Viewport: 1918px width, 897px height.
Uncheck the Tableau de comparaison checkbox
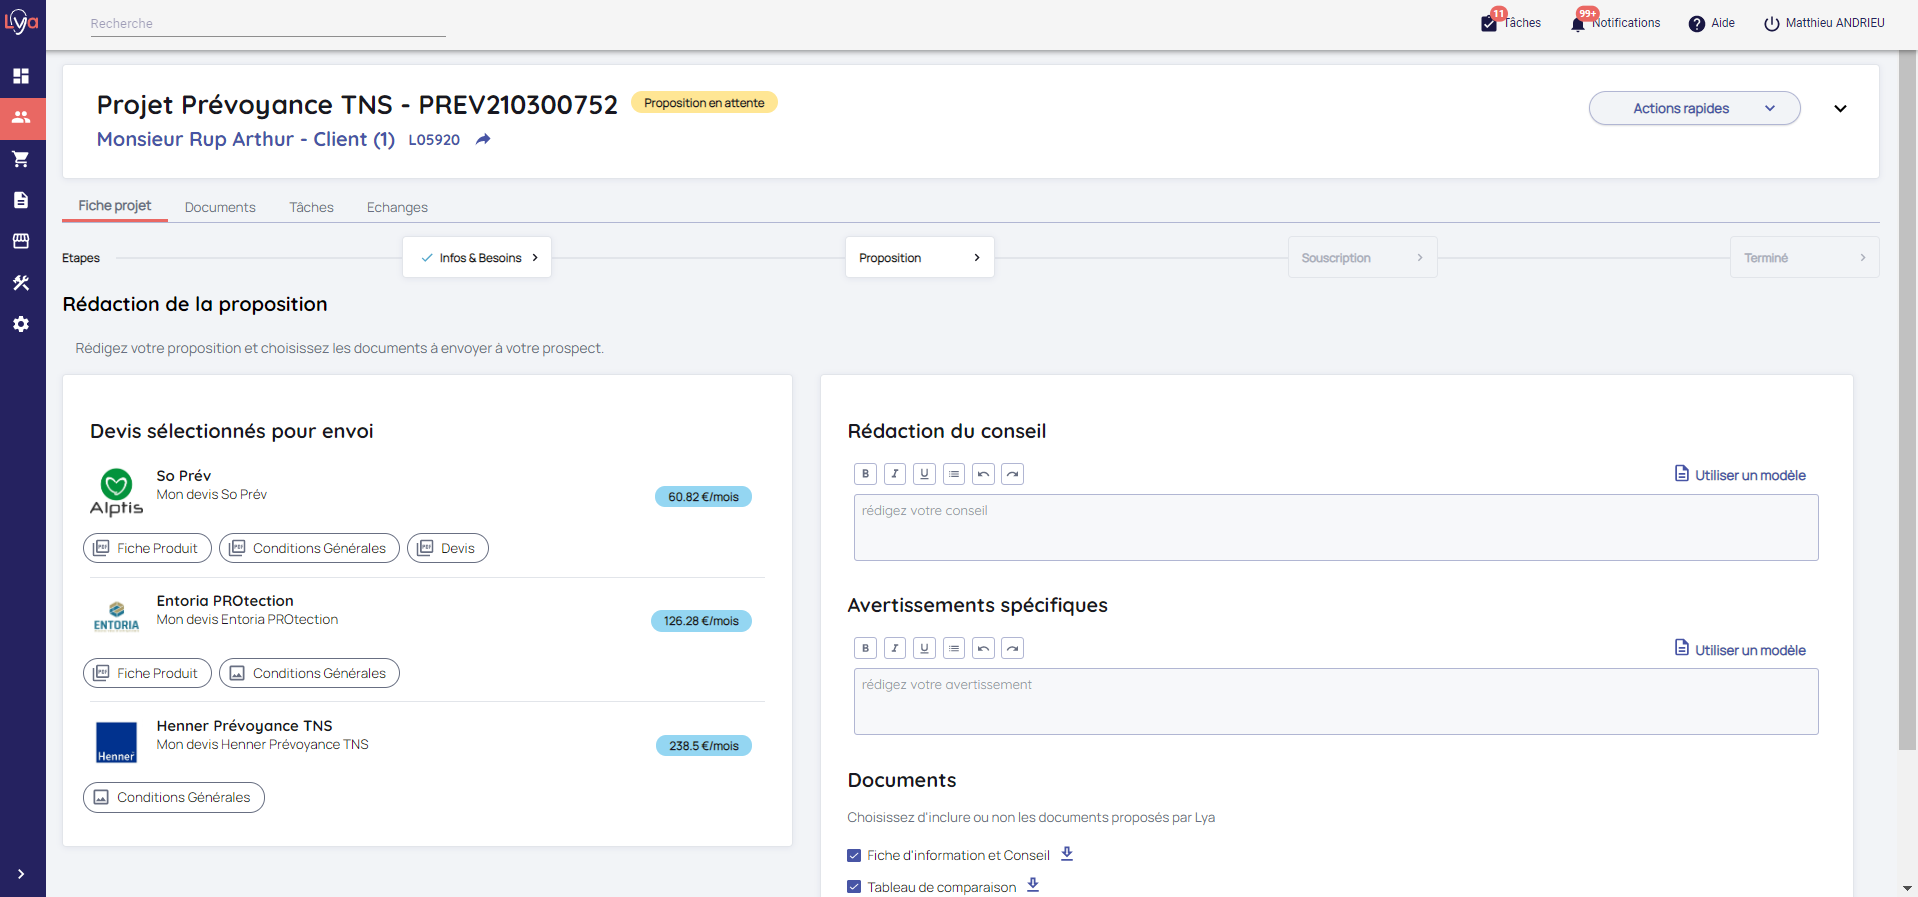click(854, 887)
